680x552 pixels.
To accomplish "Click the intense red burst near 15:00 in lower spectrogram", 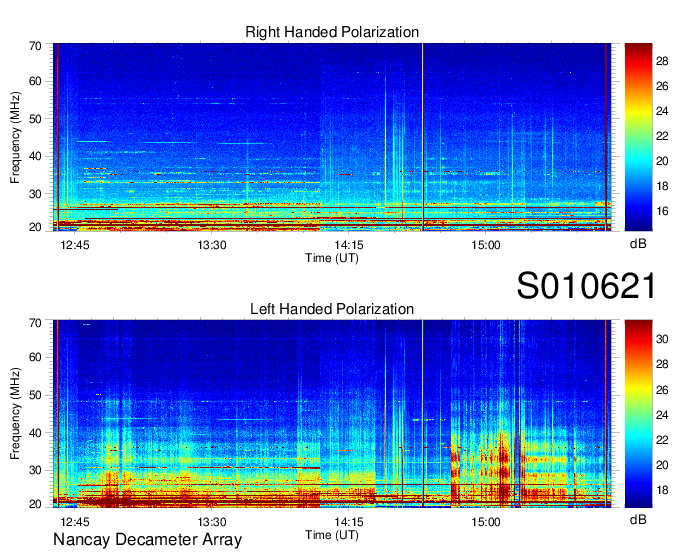I will pos(503,468).
